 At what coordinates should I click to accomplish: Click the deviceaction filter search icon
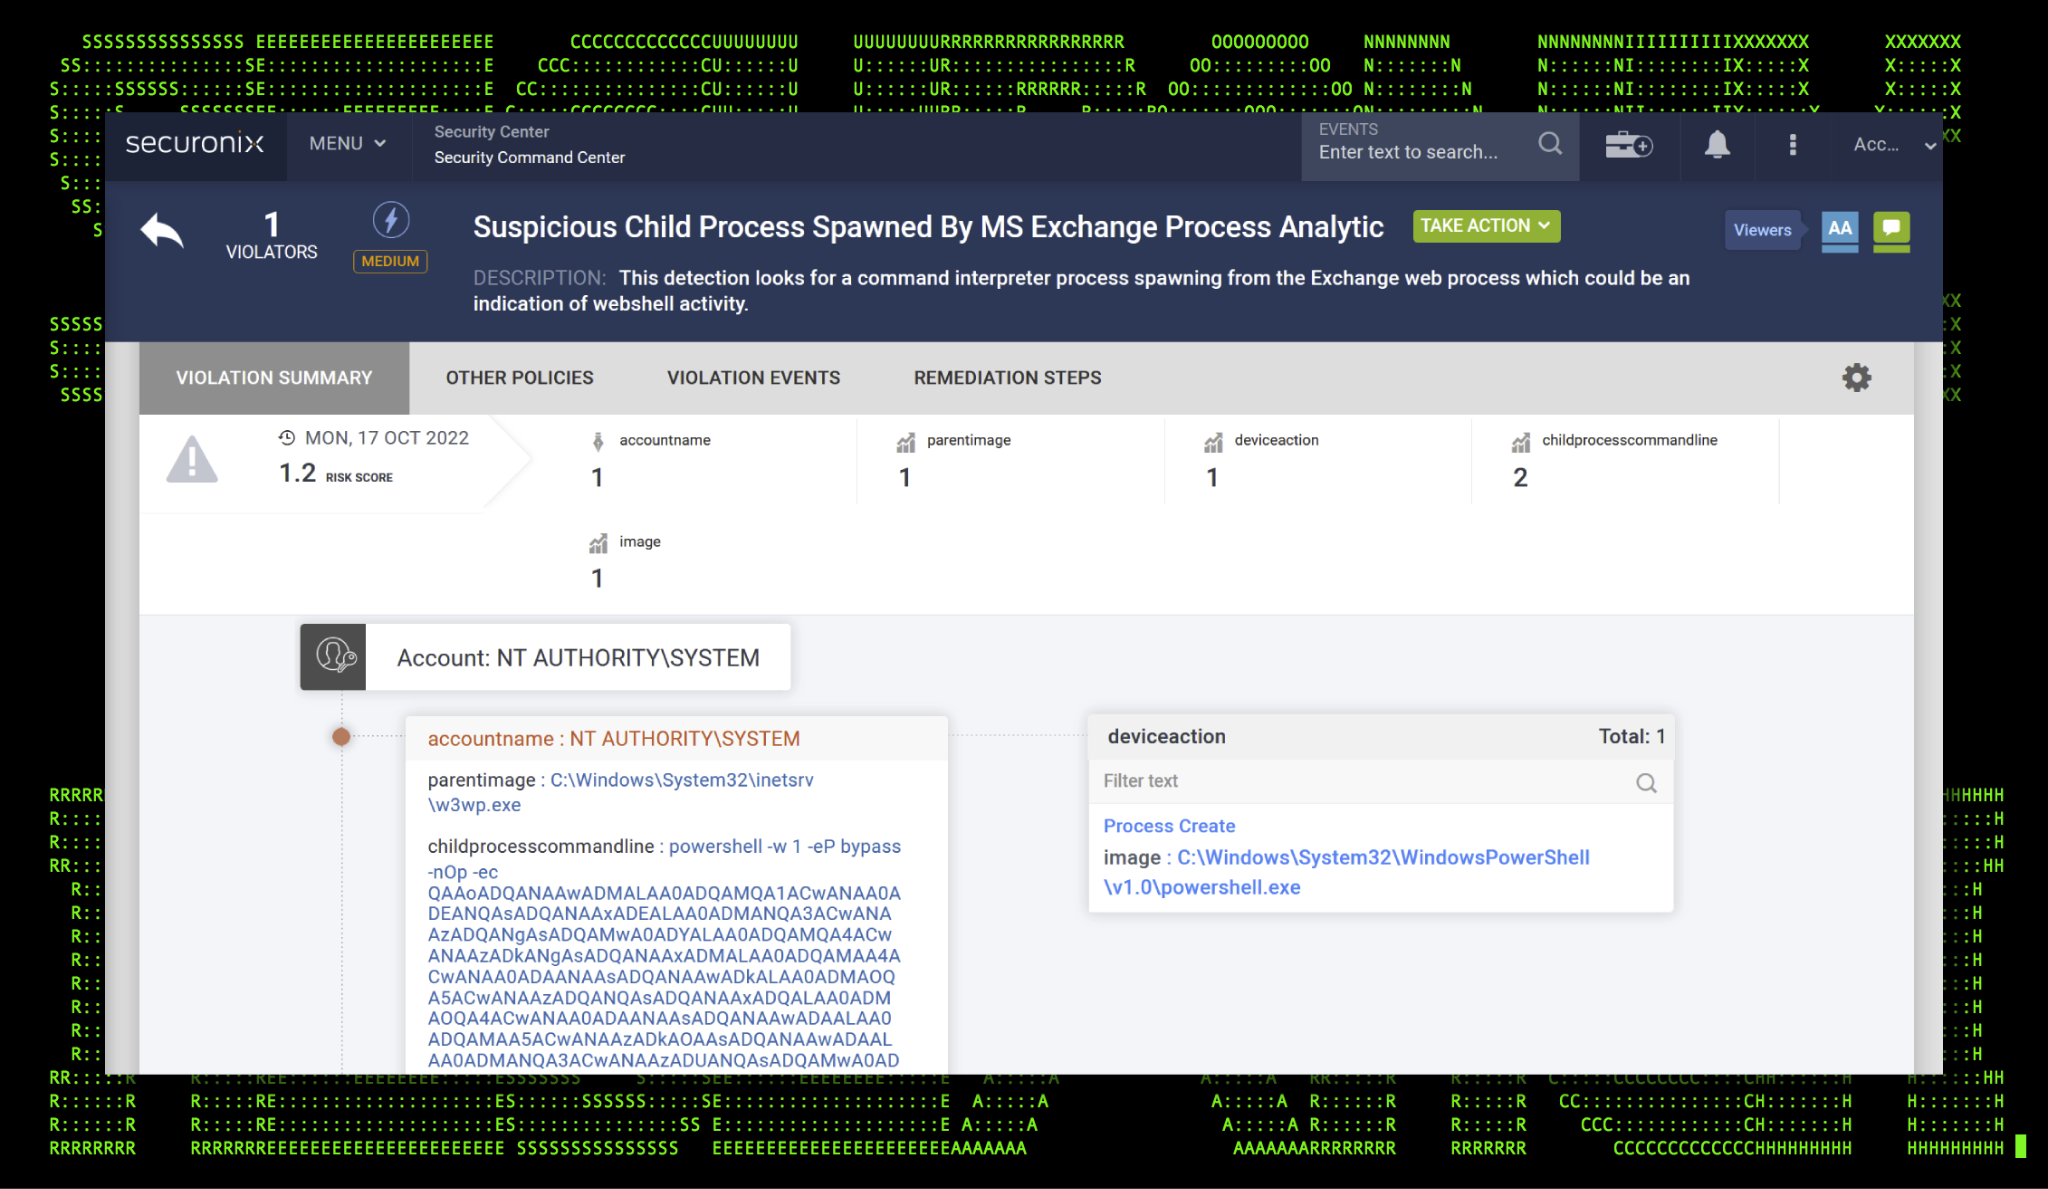[1646, 783]
